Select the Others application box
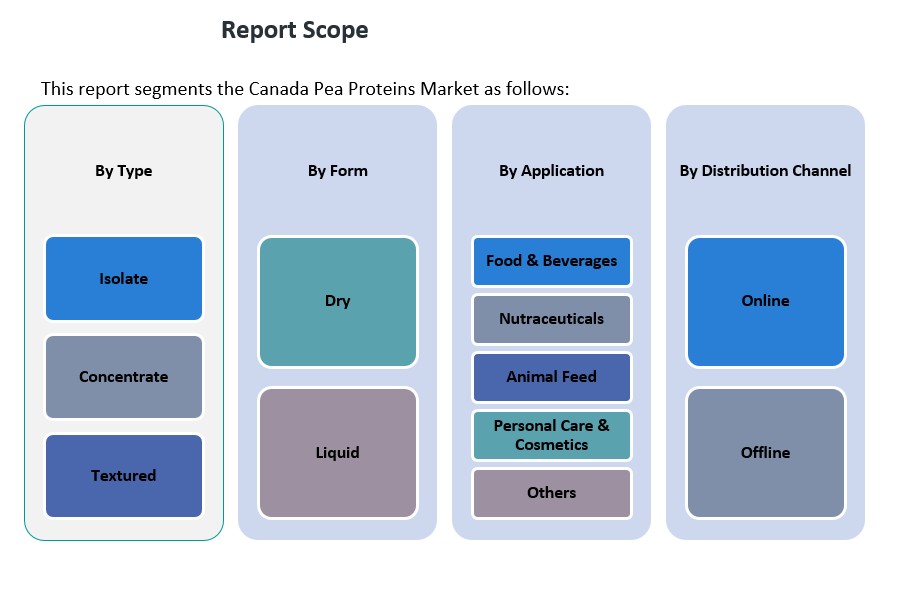 [x=552, y=493]
